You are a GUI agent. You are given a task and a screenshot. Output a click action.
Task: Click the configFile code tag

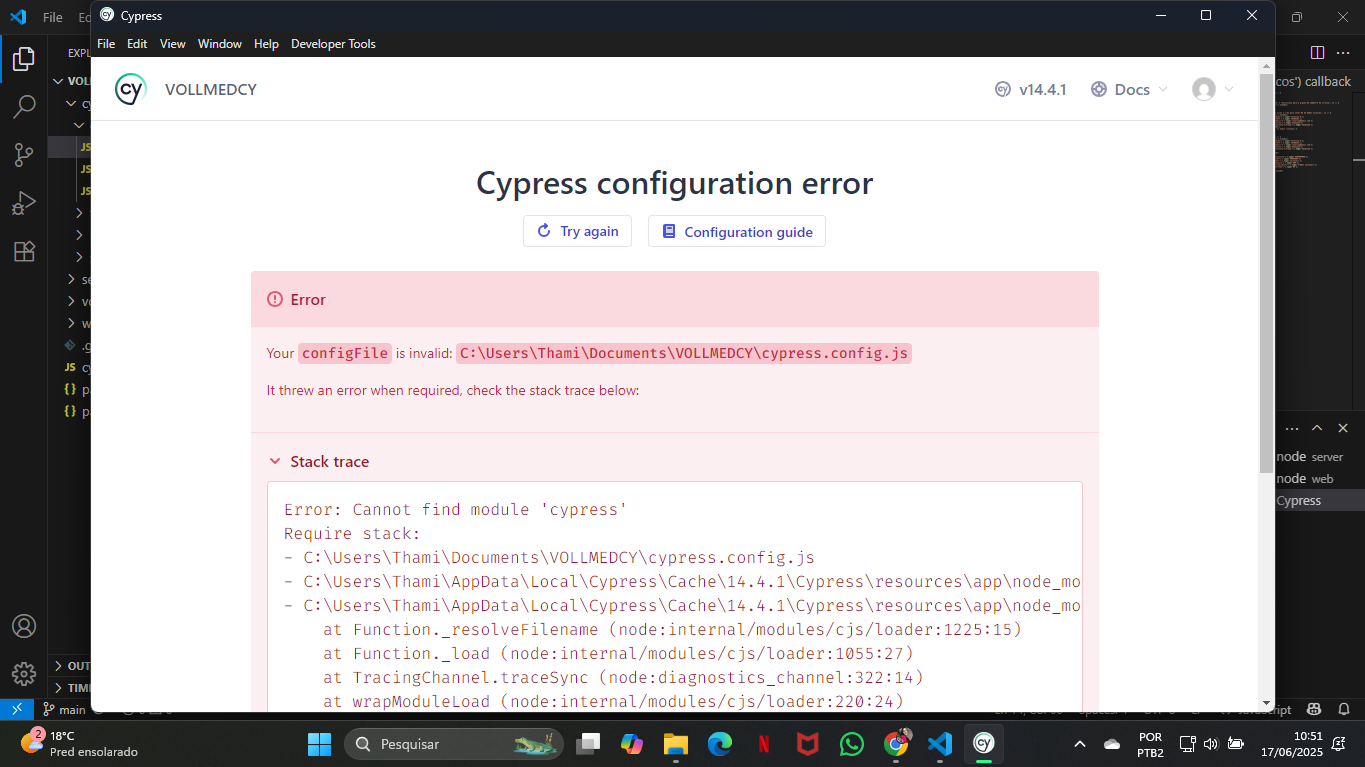coord(344,353)
